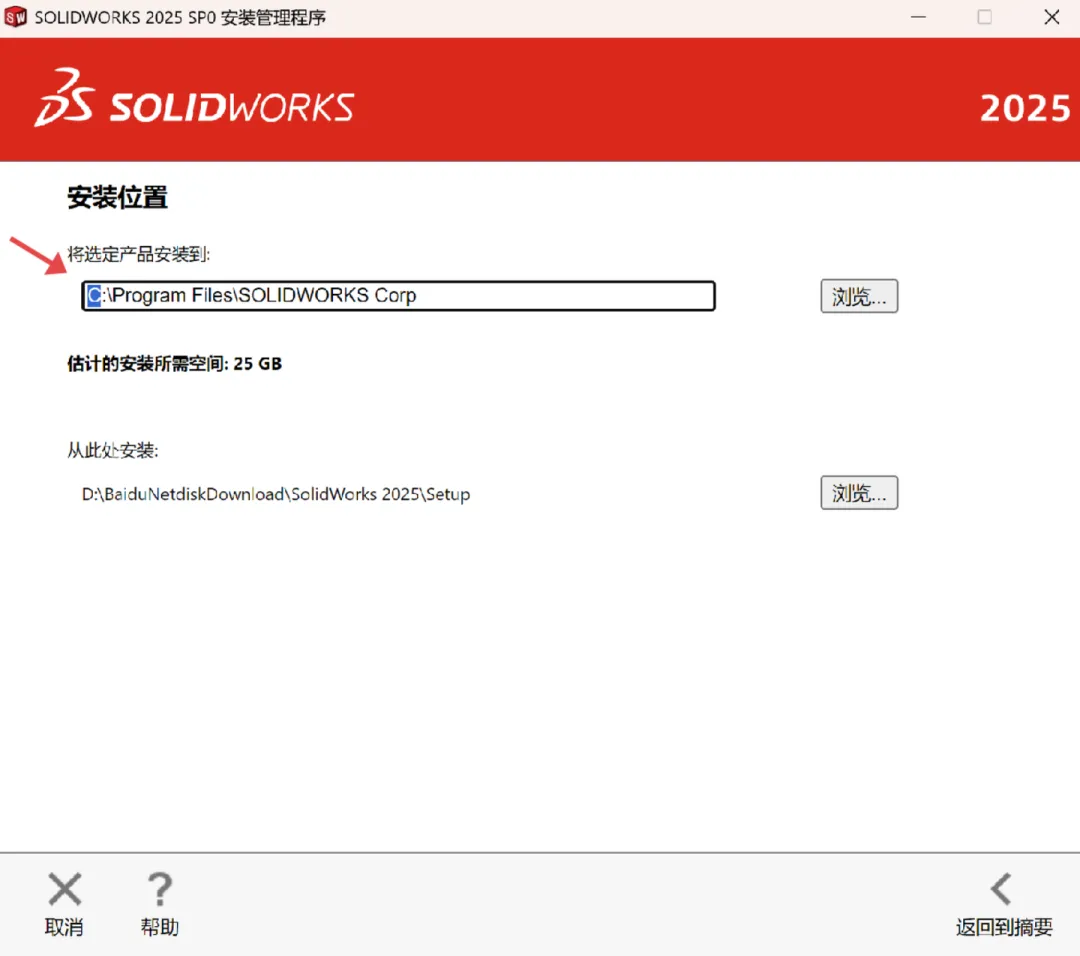Click the 2025 version text in banner

click(x=1025, y=108)
